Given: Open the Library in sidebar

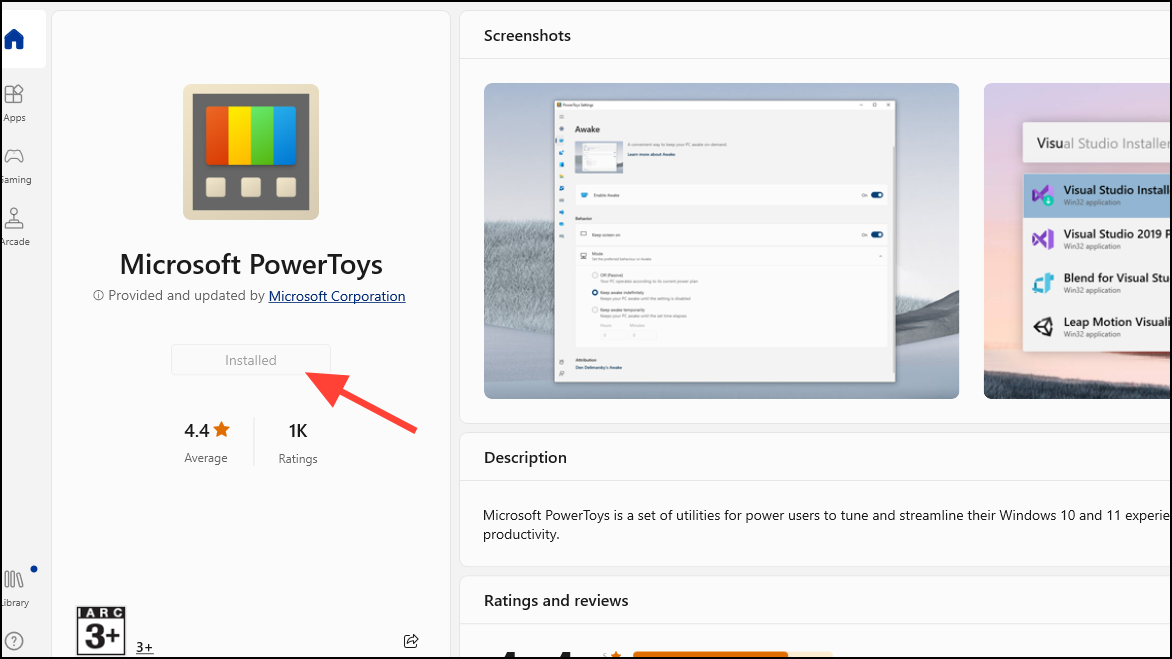Looking at the screenshot, I should [14, 587].
